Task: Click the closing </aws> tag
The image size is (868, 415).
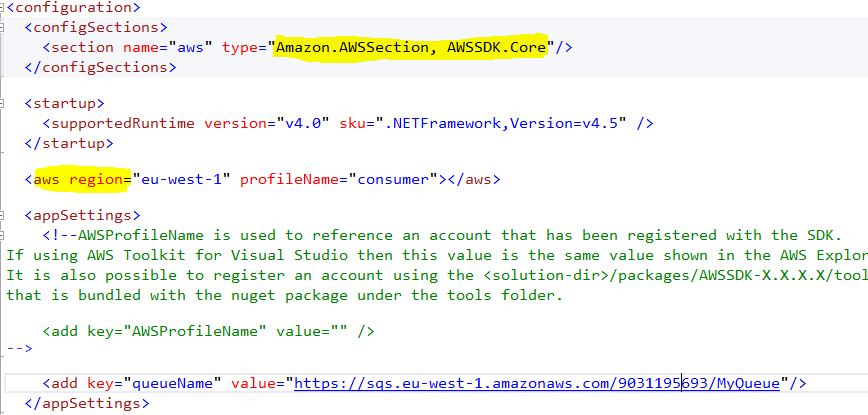Action: click(474, 179)
